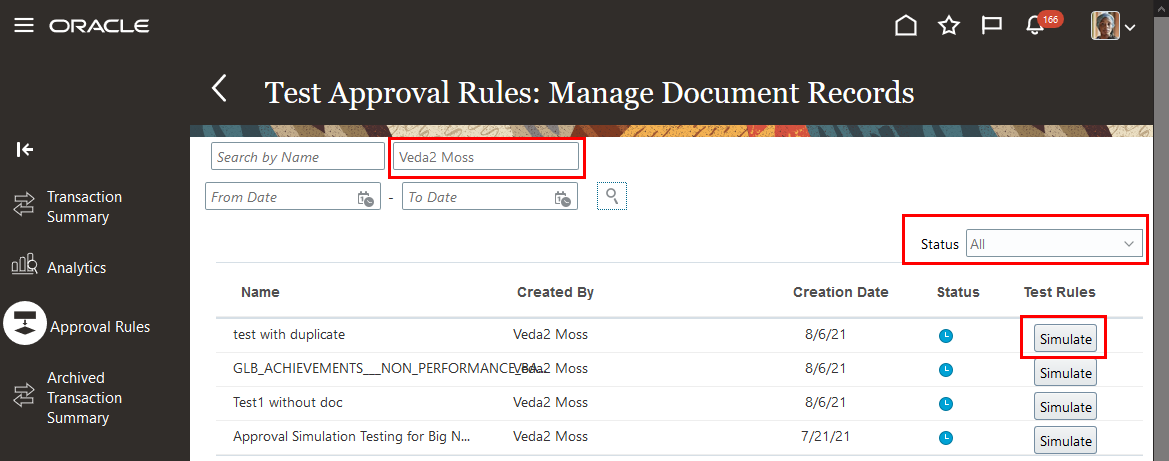Open Archived Transaction Summary

84,397
